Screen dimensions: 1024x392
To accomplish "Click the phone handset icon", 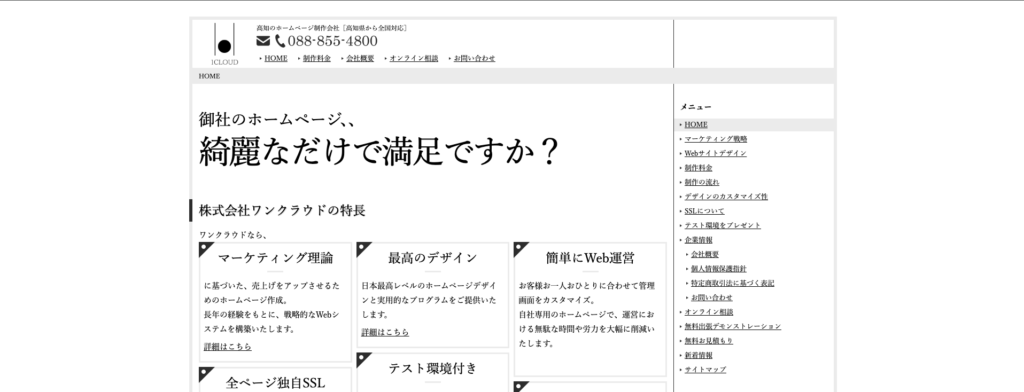I will point(280,41).
